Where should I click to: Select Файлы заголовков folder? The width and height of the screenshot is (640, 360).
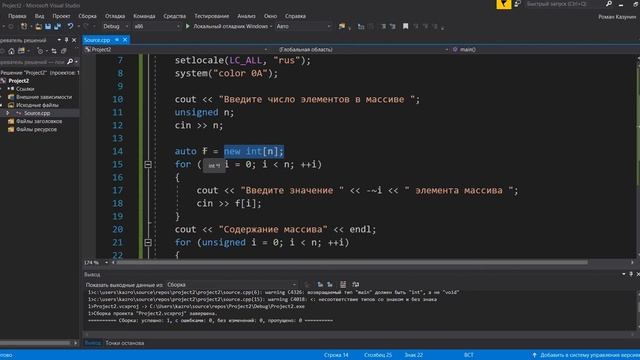39,121
